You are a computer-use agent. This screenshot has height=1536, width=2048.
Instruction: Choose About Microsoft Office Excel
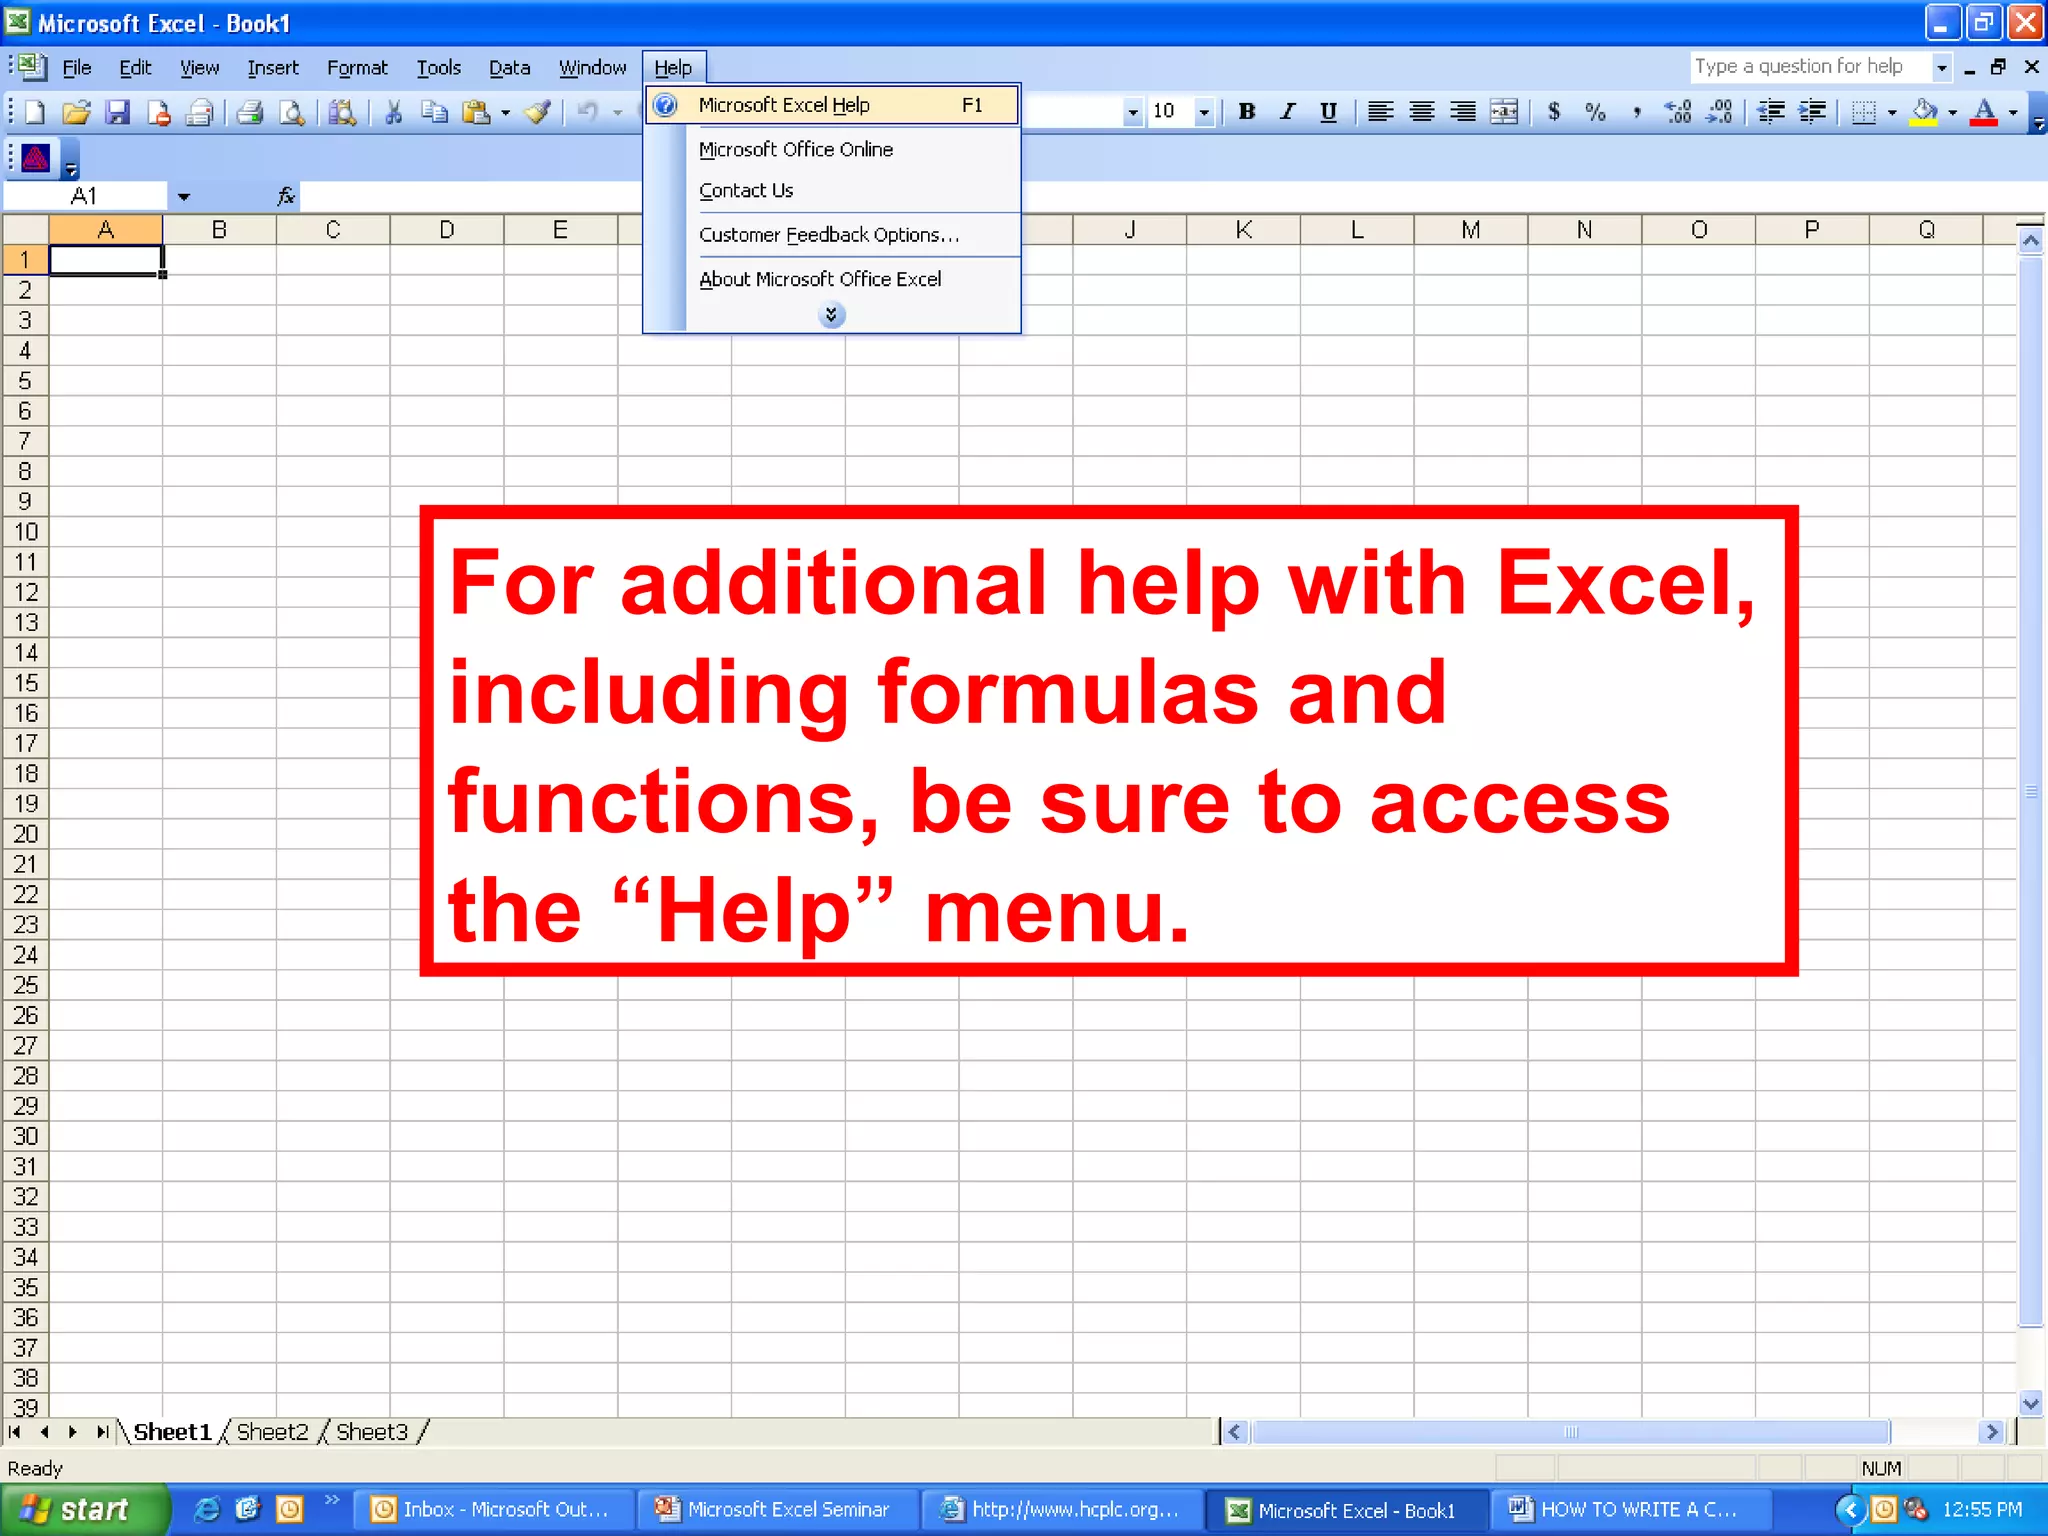click(832, 279)
